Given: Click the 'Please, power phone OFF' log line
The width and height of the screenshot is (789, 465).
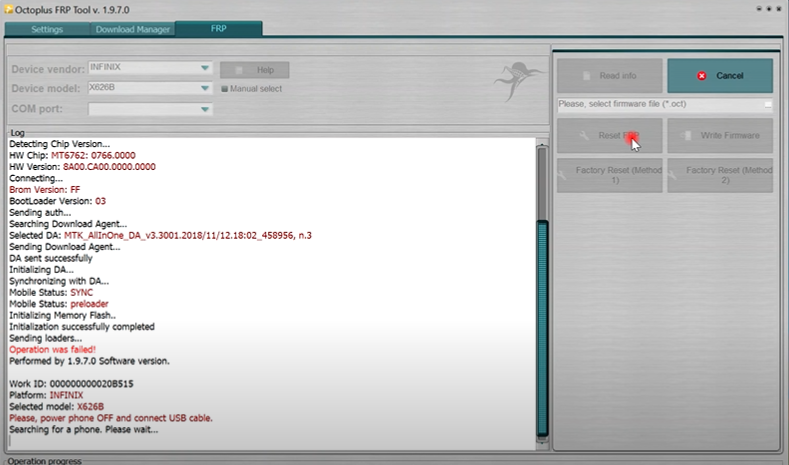Looking at the screenshot, I should [x=111, y=418].
